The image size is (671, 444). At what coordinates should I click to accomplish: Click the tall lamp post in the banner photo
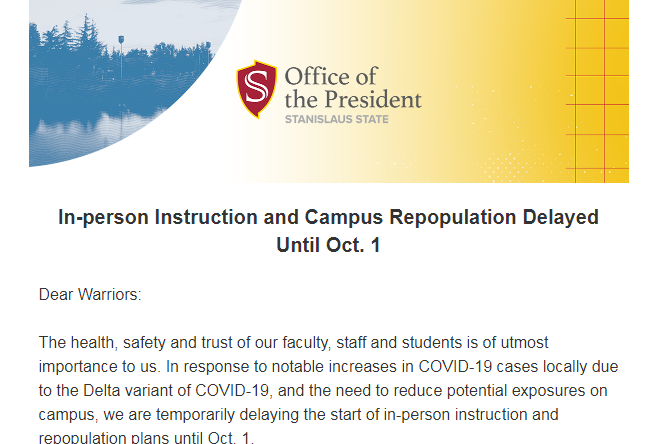(121, 57)
